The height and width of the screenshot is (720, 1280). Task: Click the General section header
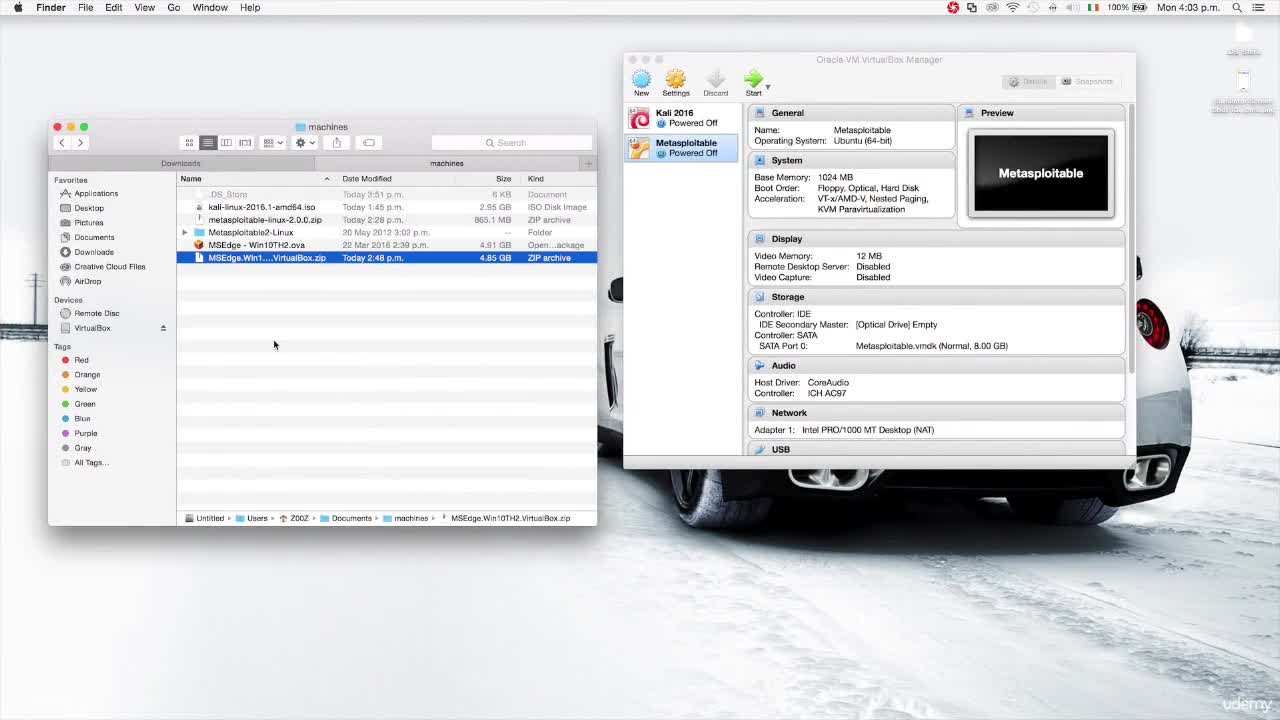(851, 113)
